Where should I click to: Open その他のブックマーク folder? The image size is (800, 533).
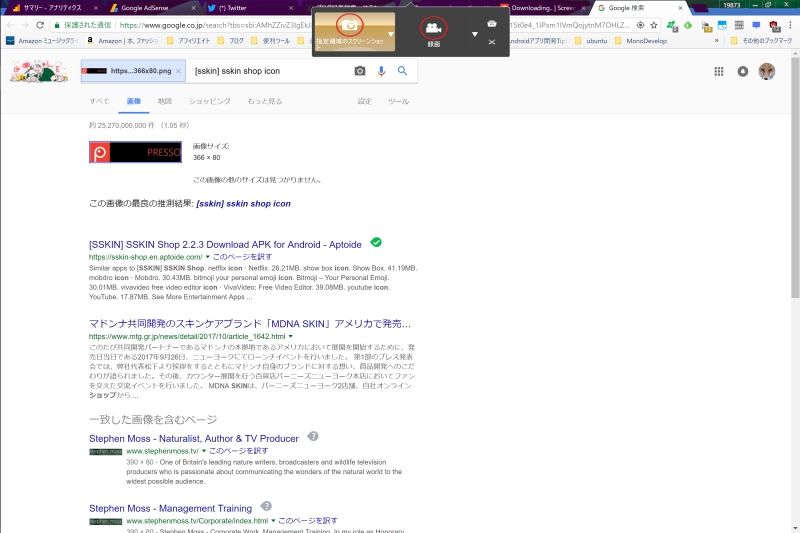[761, 41]
